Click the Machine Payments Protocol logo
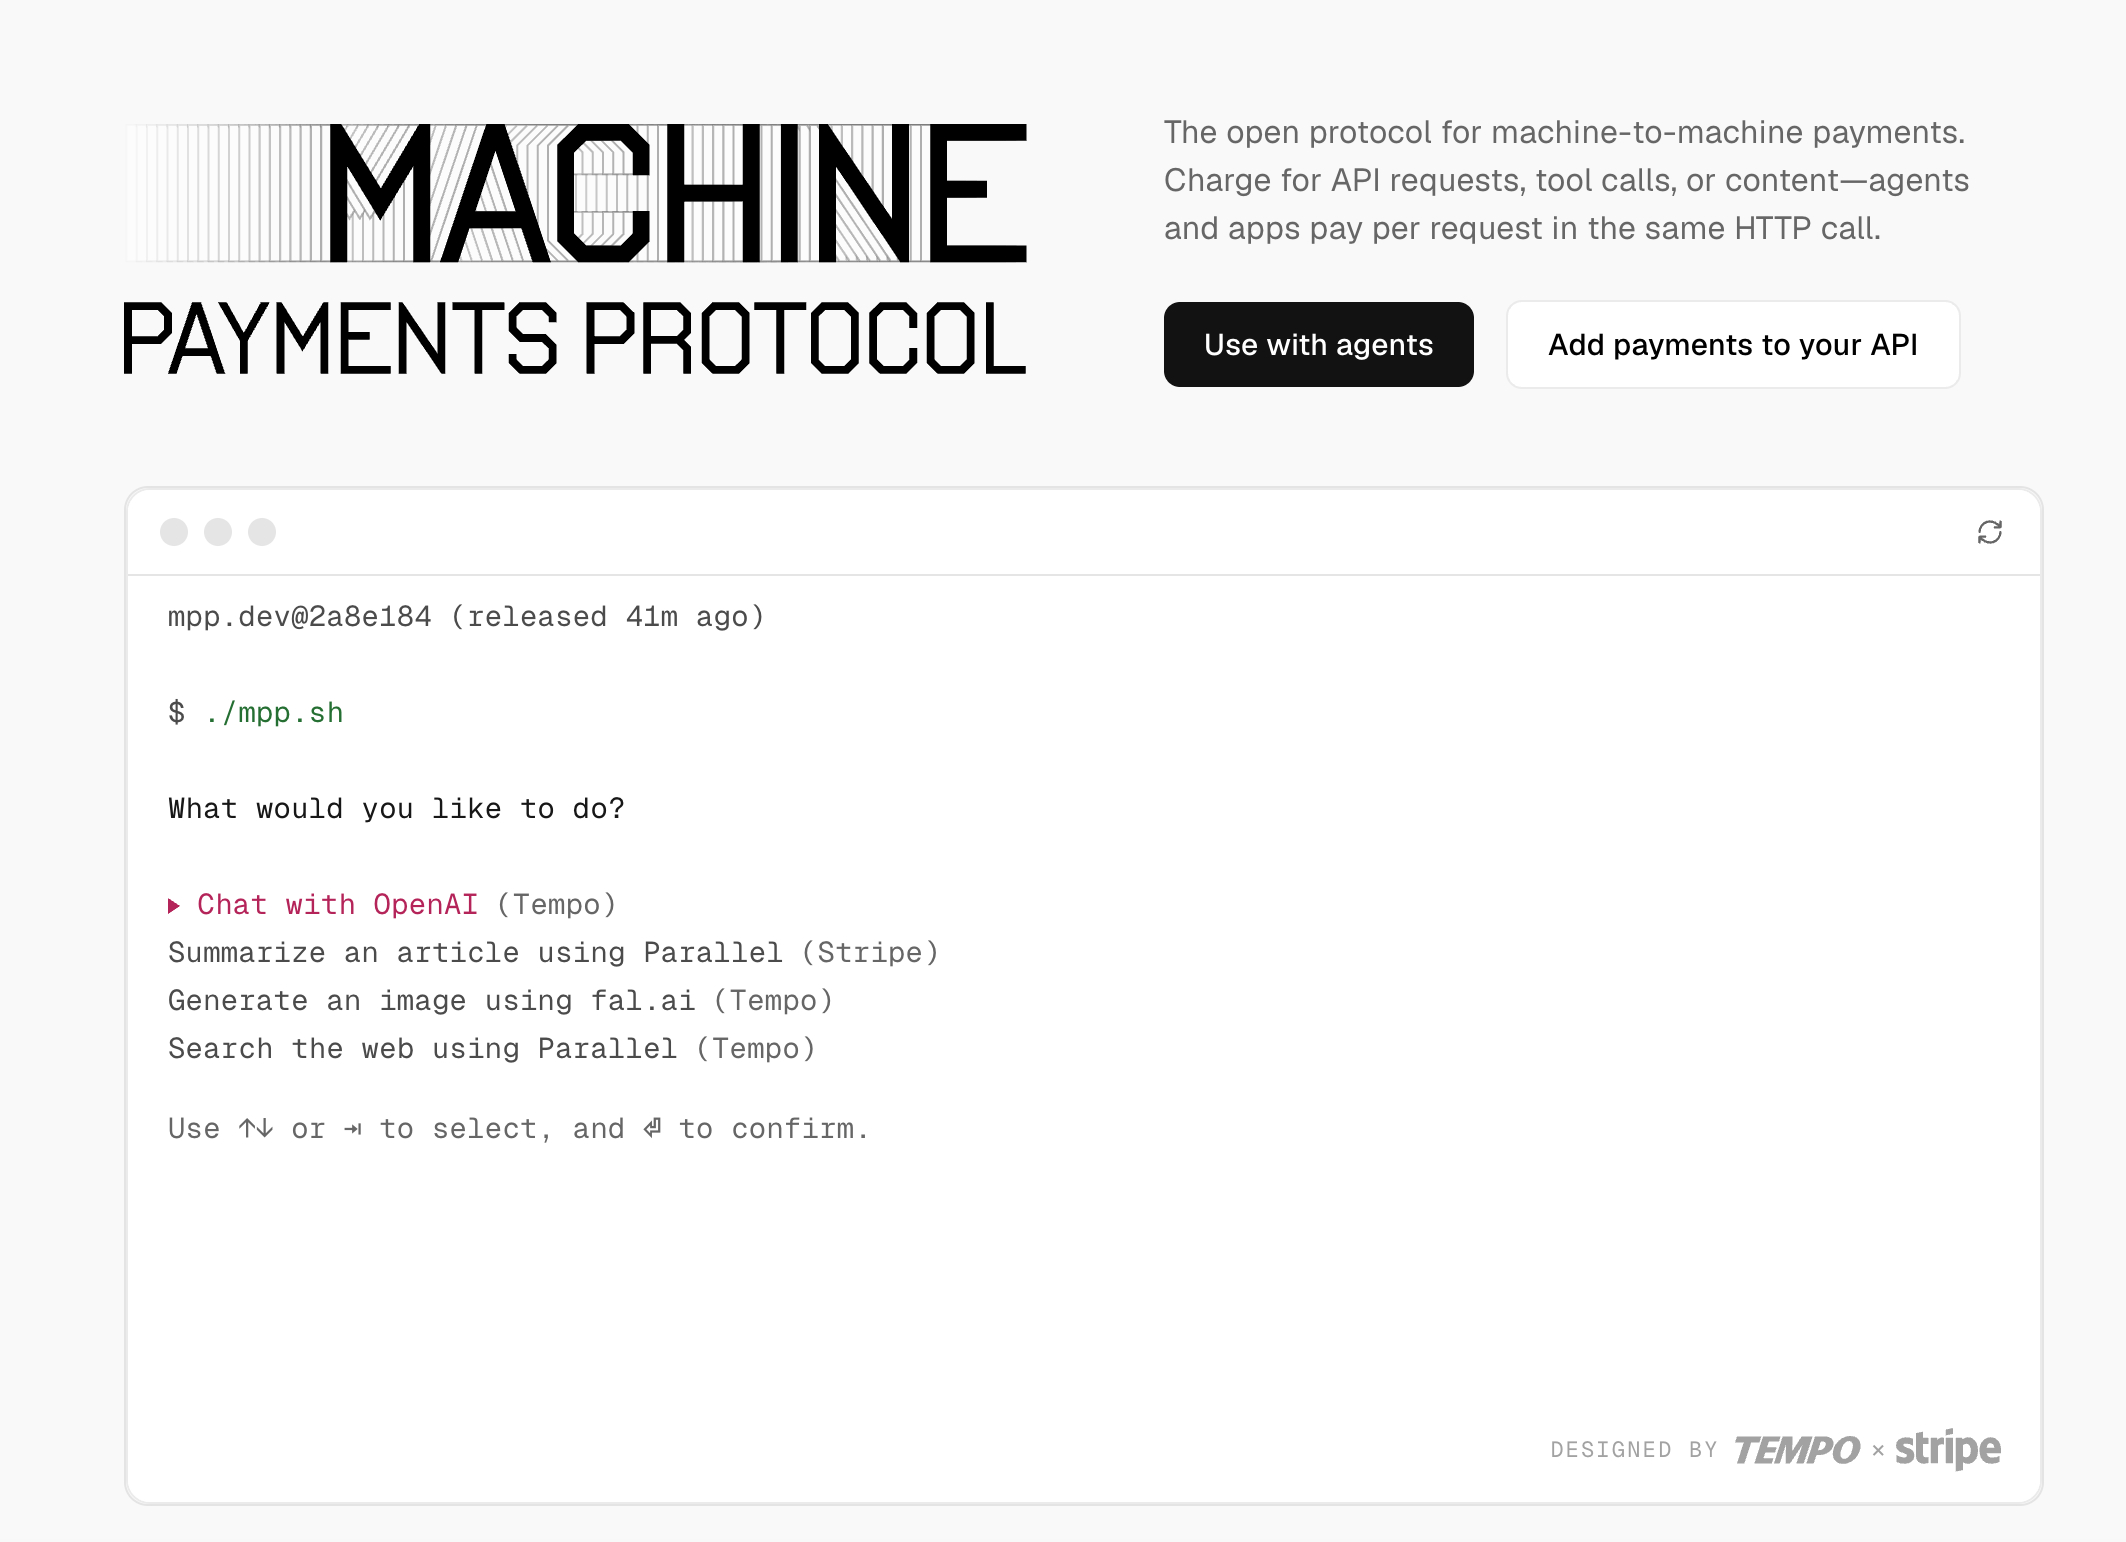The image size is (2126, 1542). point(573,250)
